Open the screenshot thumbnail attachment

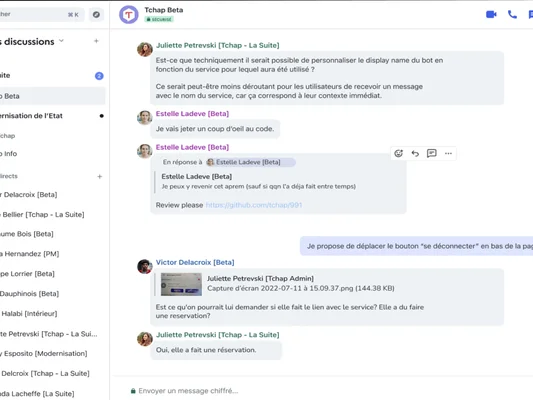click(x=181, y=284)
